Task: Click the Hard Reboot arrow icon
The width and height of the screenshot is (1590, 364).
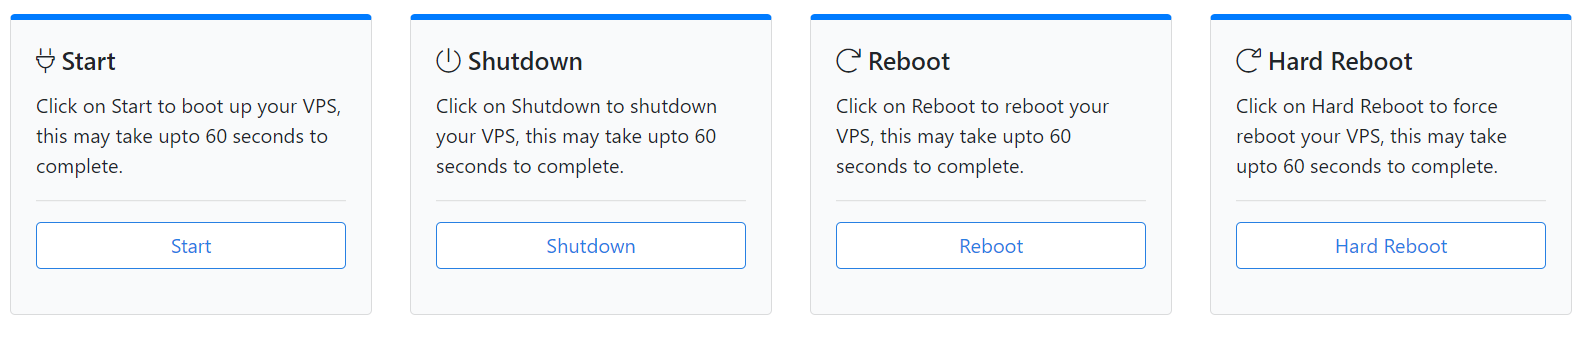Action: pyautogui.click(x=1248, y=61)
